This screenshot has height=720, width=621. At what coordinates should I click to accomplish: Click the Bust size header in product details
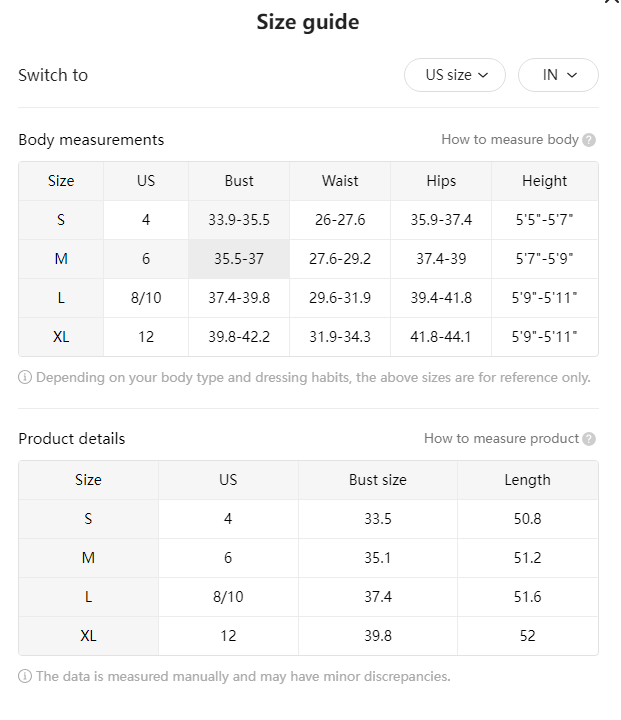pyautogui.click(x=378, y=480)
